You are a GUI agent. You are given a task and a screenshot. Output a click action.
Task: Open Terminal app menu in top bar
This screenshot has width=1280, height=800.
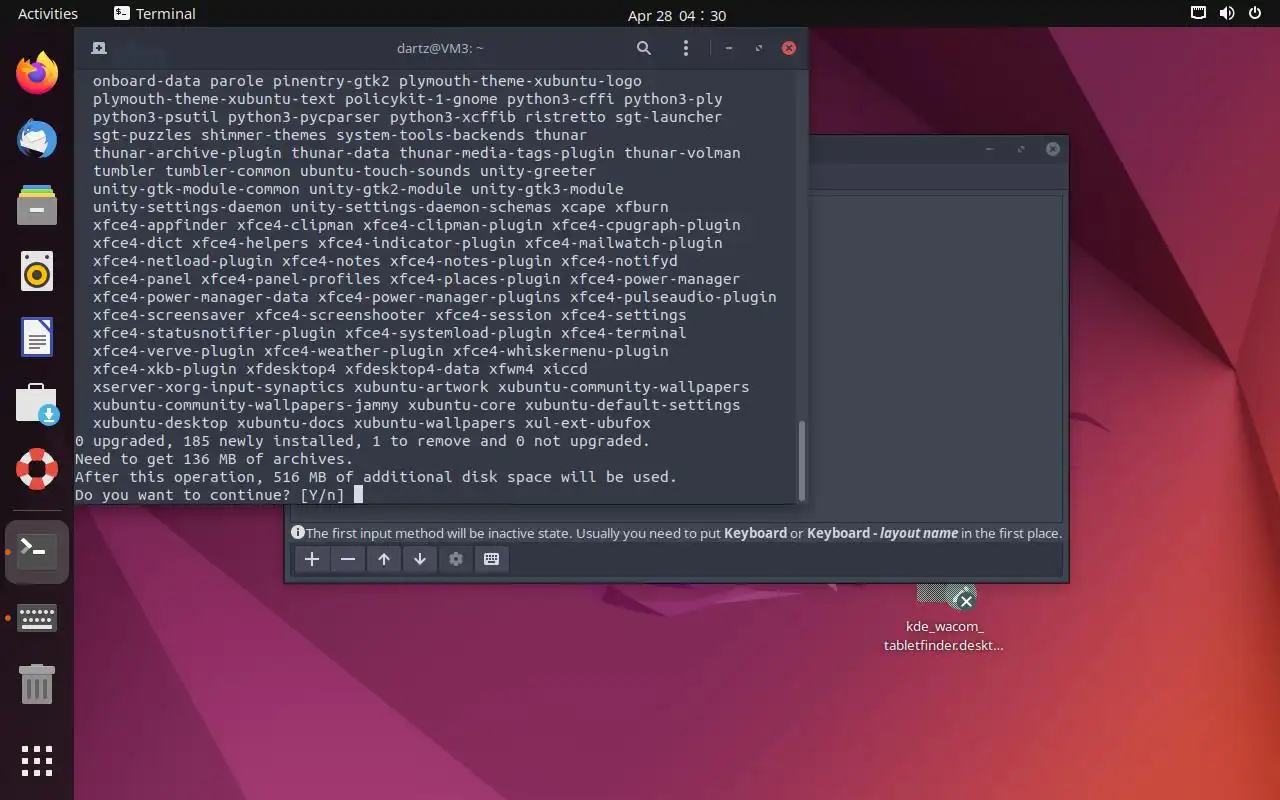tap(155, 14)
